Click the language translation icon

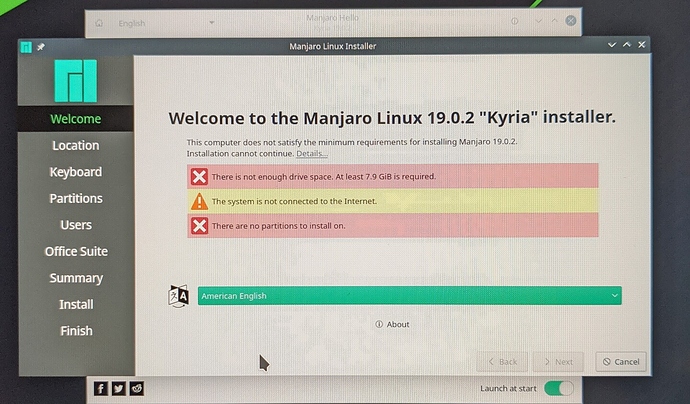179,296
